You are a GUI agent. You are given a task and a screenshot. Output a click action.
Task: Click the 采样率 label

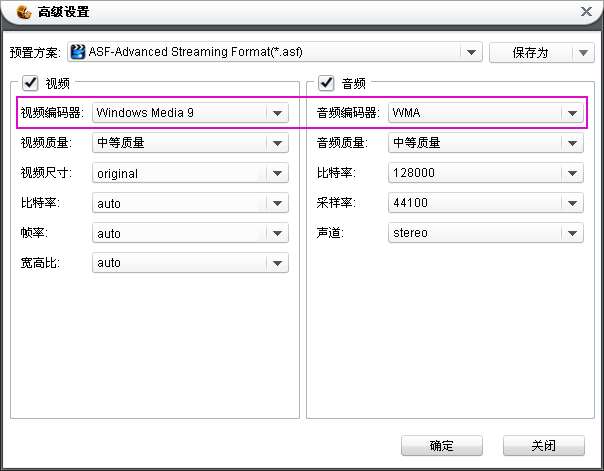[336, 203]
